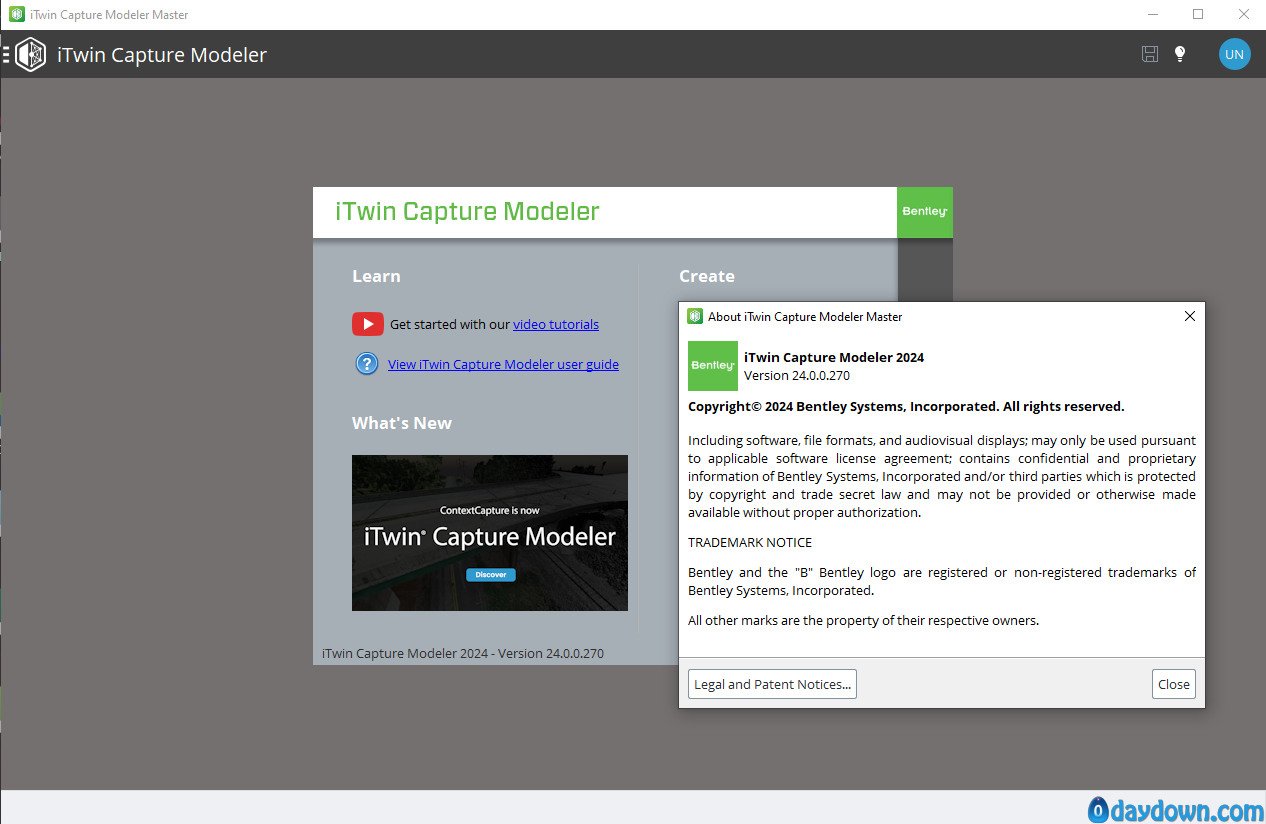1266x824 pixels.
Task: Open the video tutorials link
Action: [x=556, y=324]
